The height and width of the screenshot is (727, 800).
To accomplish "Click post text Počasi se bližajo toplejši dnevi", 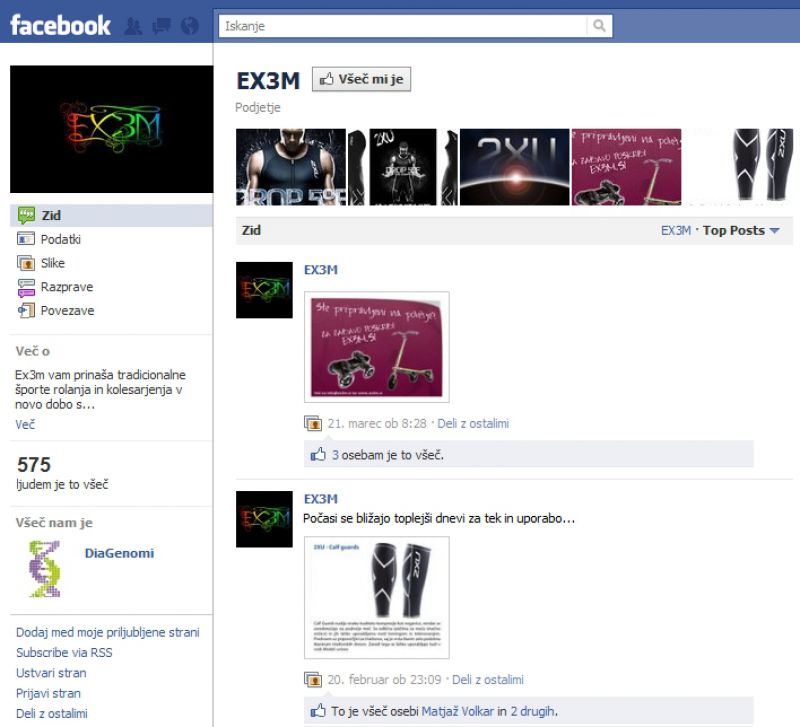I will click(439, 518).
